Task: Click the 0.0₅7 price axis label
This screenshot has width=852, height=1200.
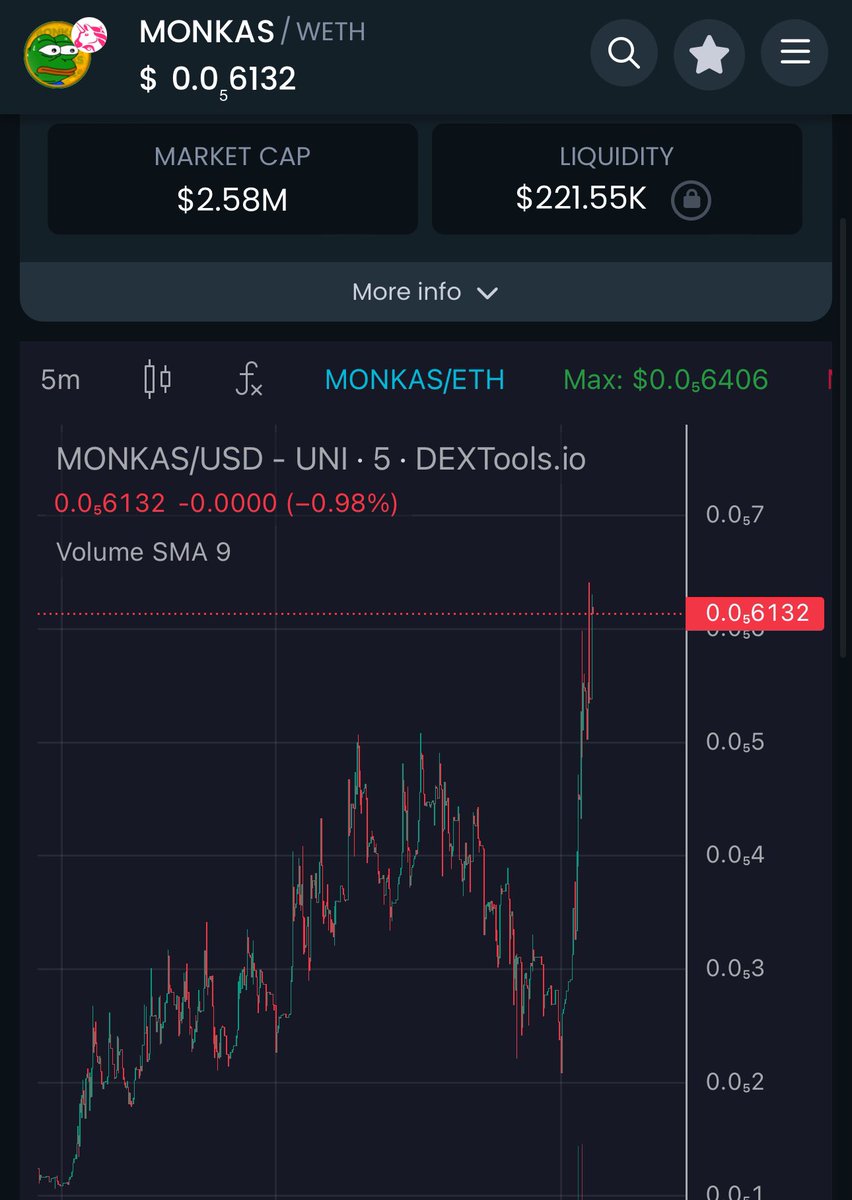Action: tap(735, 515)
